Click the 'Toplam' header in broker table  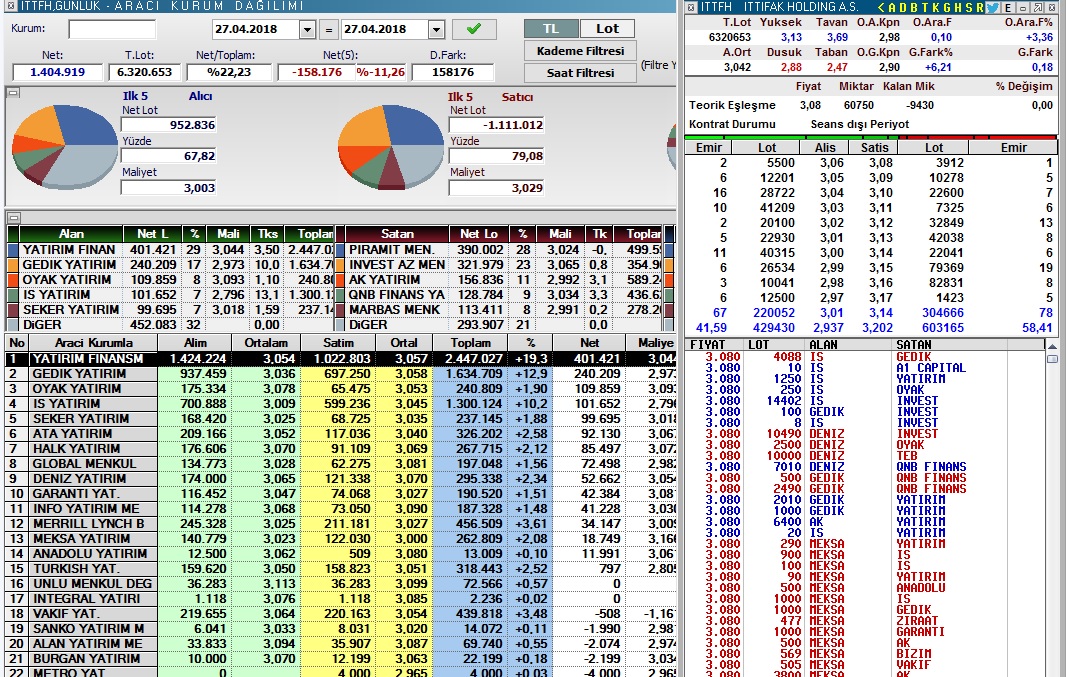point(470,343)
